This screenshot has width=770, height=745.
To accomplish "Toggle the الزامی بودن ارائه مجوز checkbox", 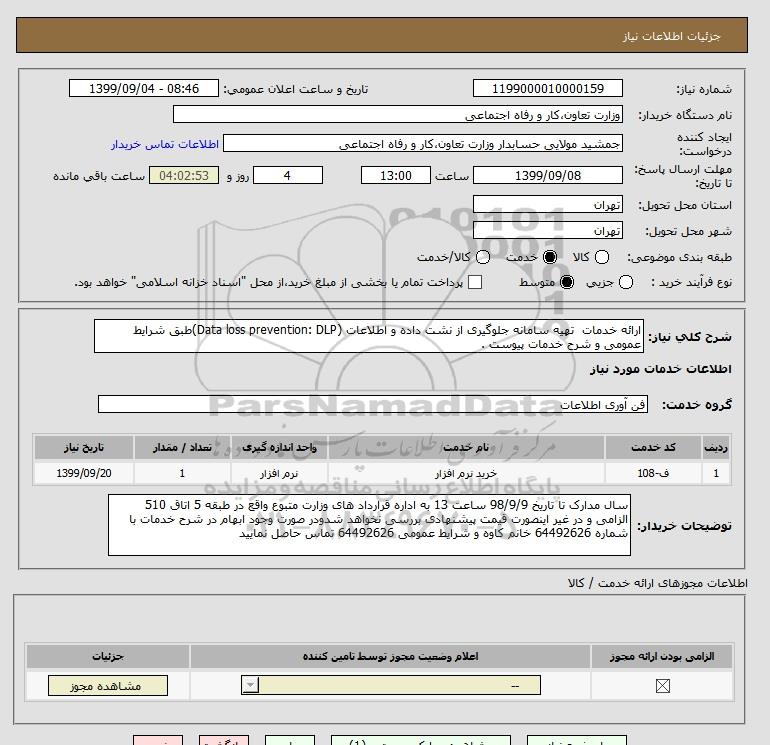I will coord(662,686).
